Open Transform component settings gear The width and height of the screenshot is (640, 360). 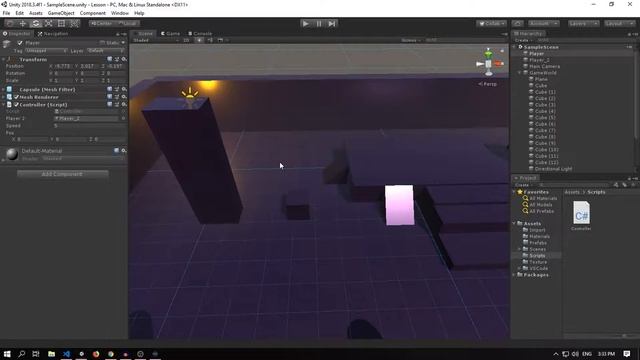click(x=124, y=59)
